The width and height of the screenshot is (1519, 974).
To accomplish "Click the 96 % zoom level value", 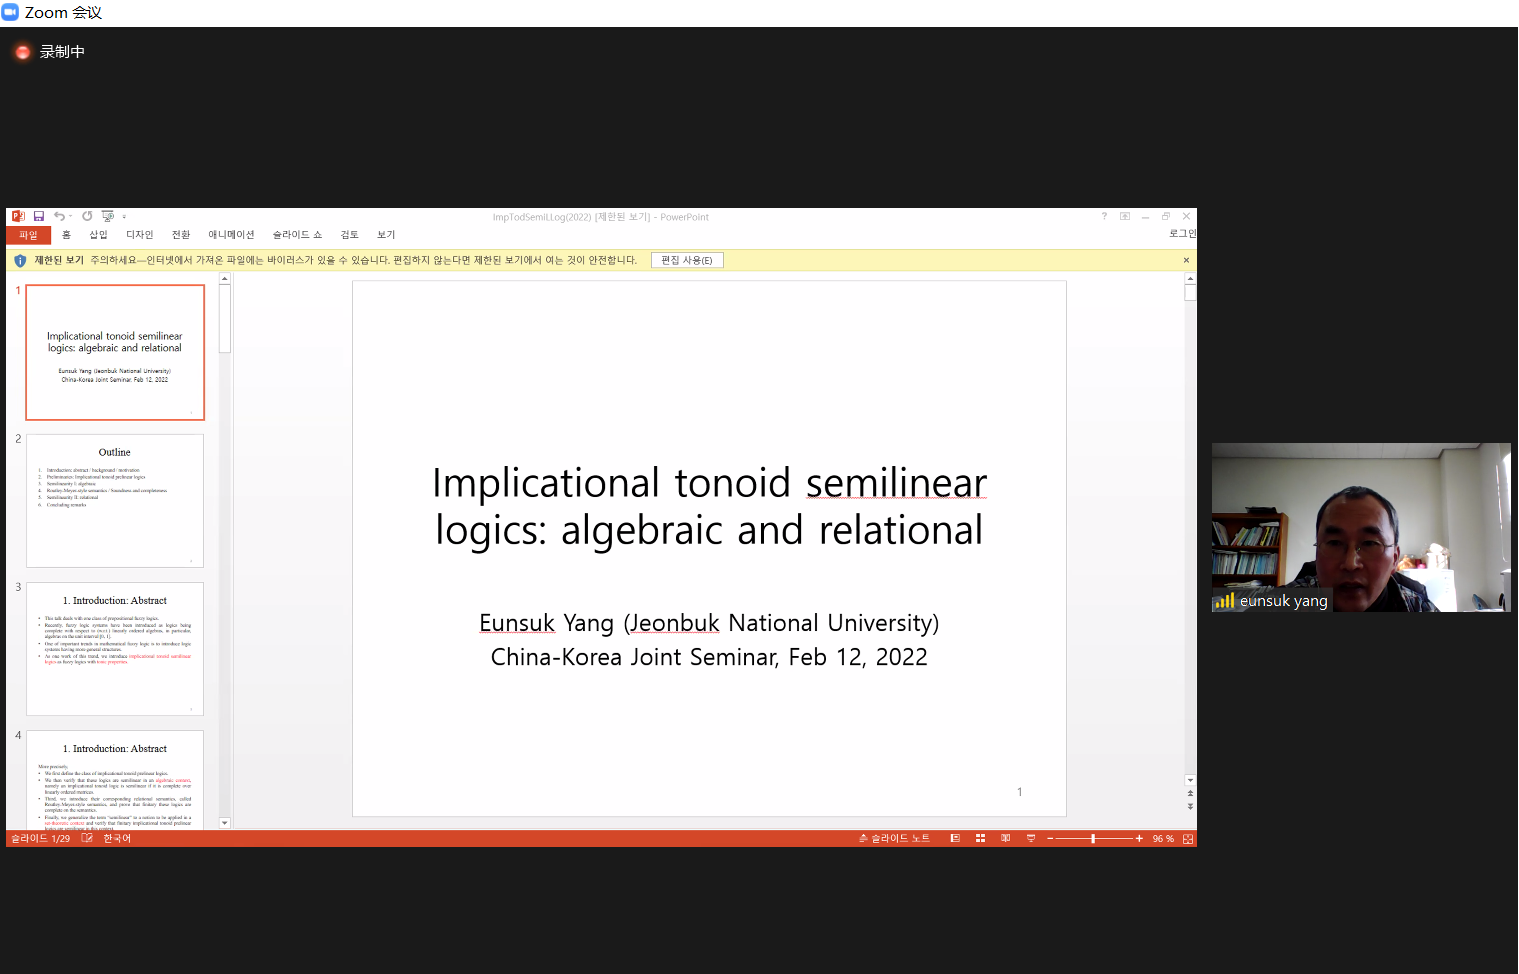I will pyautogui.click(x=1163, y=839).
